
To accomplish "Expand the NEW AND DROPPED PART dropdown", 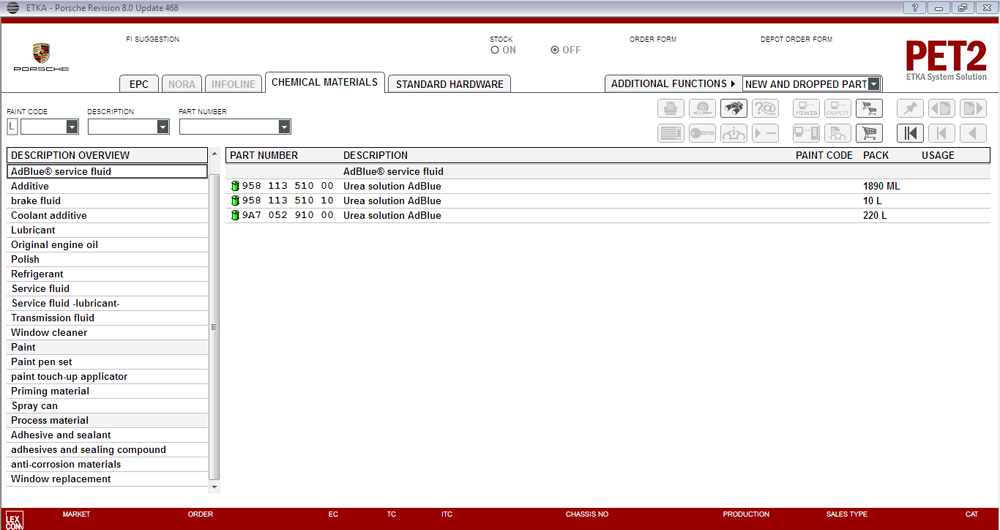I will point(874,84).
